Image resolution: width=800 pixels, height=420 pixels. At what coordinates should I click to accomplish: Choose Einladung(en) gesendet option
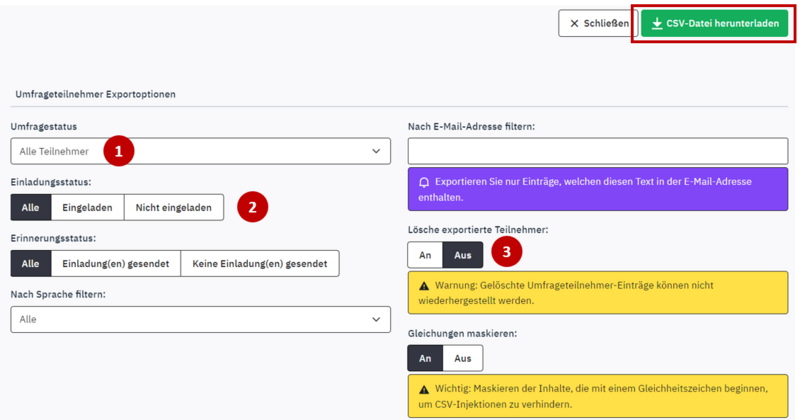[x=116, y=263]
